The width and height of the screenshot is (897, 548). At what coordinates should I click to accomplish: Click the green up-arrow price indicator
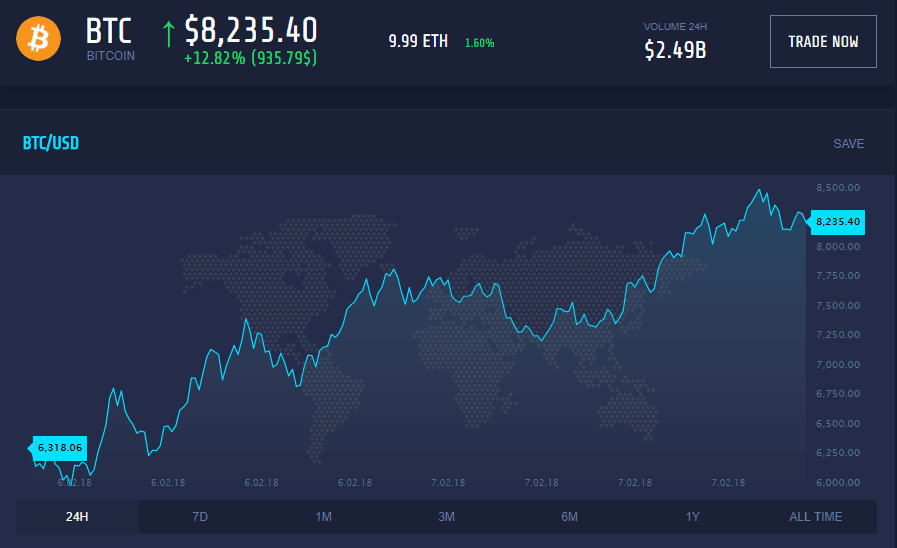[x=168, y=34]
